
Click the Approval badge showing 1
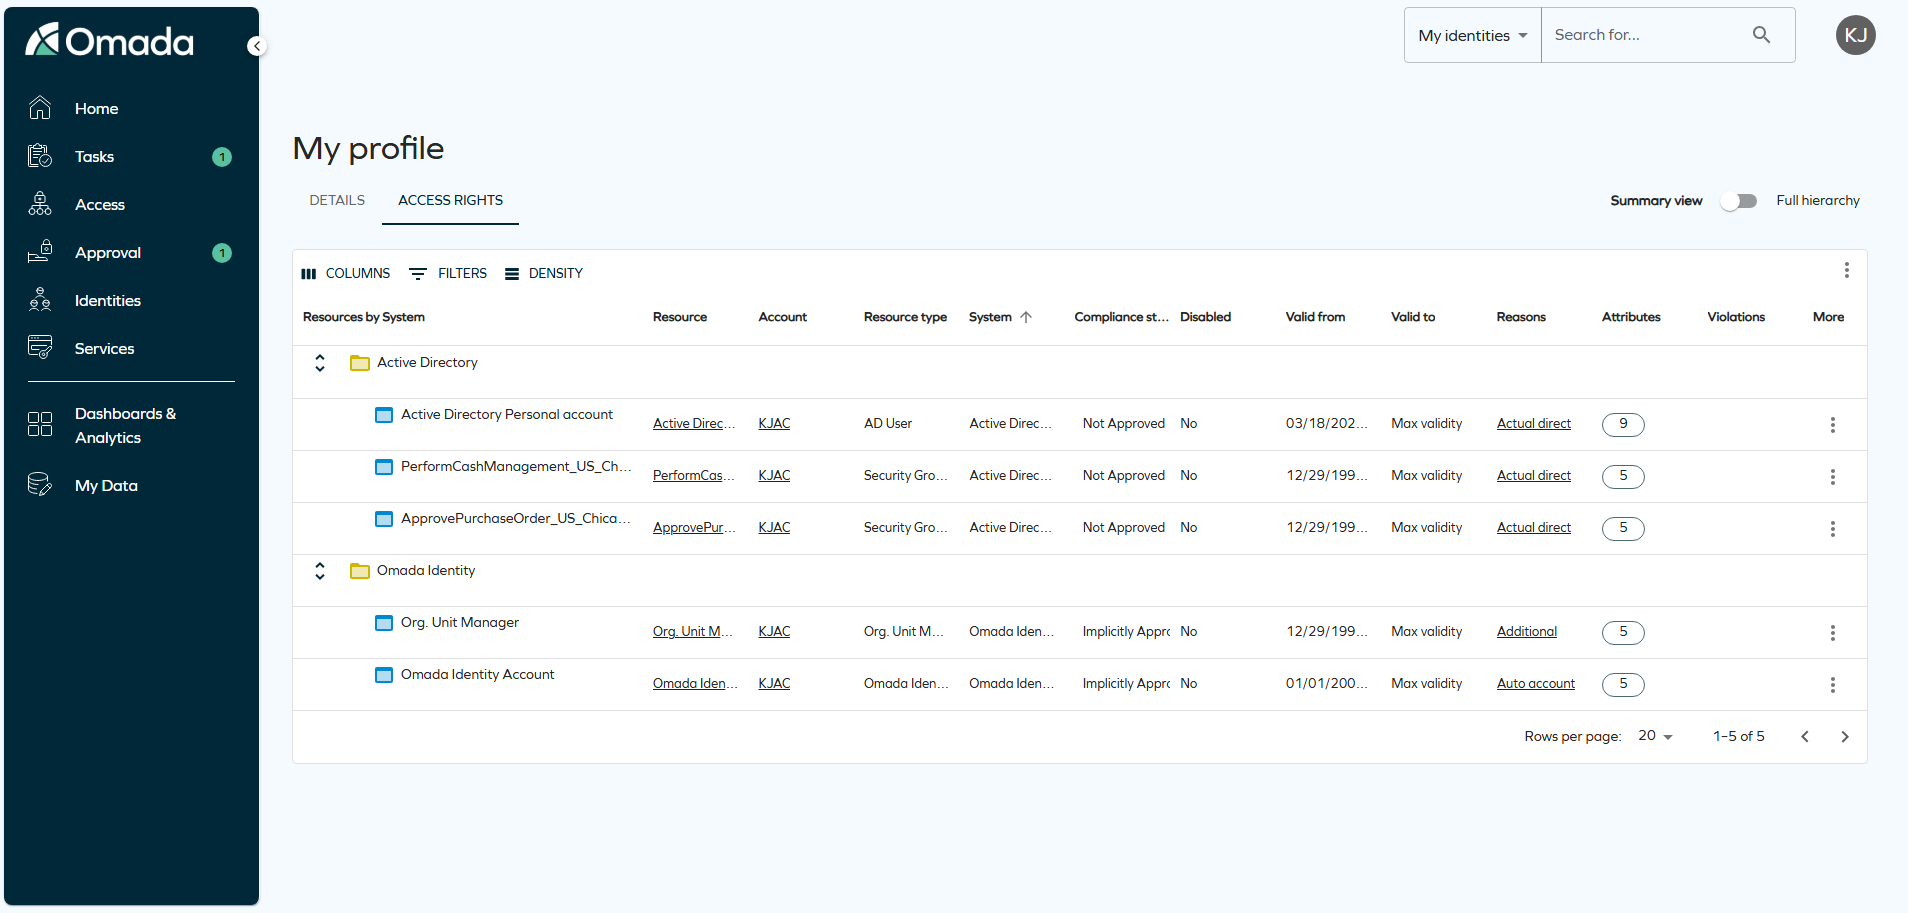[222, 253]
